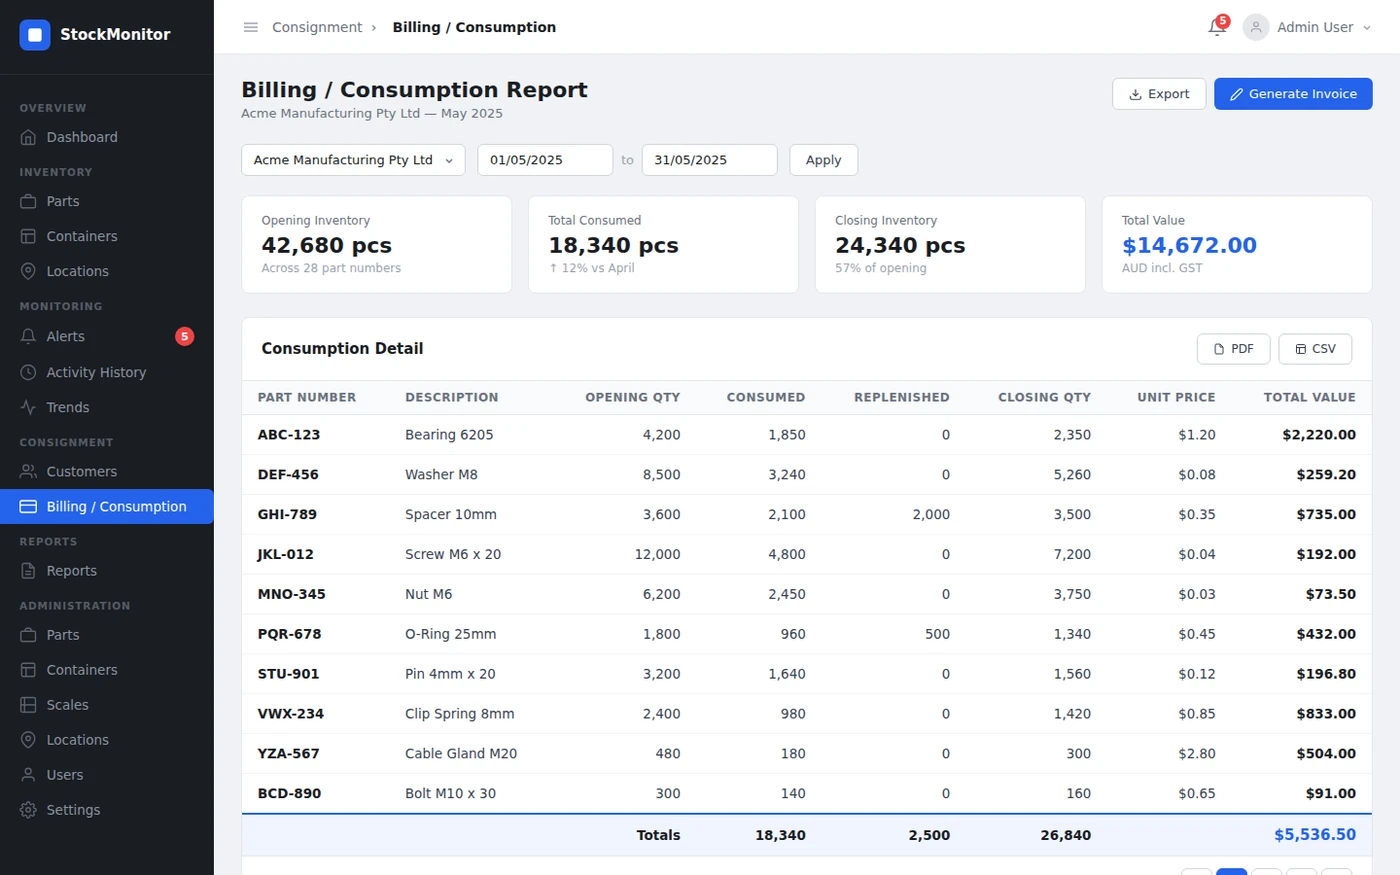Image resolution: width=1400 pixels, height=875 pixels.
Task: Click the Alerts badge showing 5
Action: coord(184,336)
